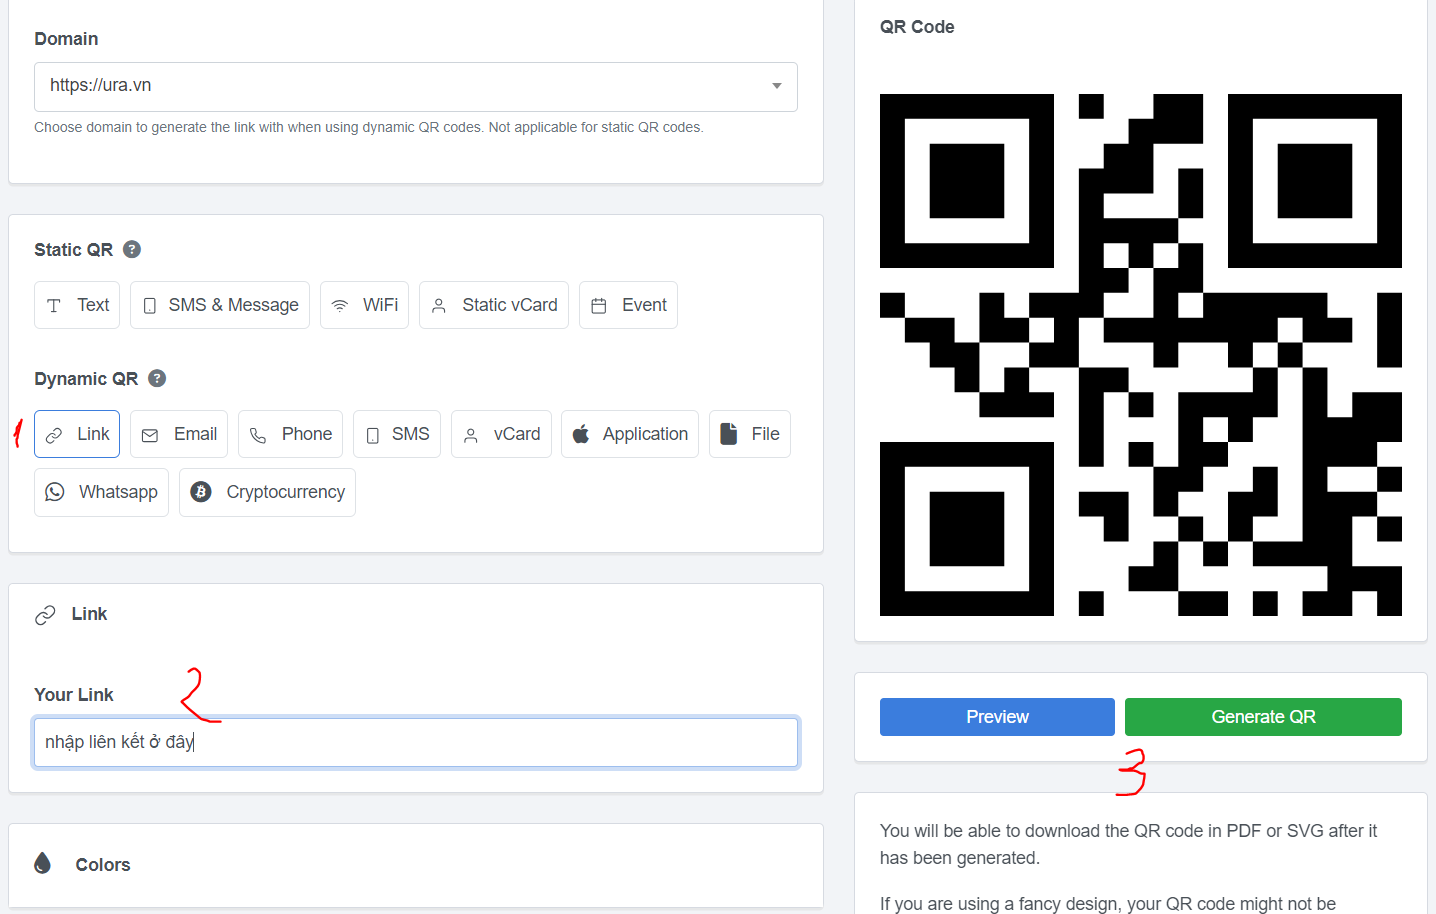This screenshot has width=1436, height=914.
Task: Select the File QR type
Action: pyautogui.click(x=749, y=434)
